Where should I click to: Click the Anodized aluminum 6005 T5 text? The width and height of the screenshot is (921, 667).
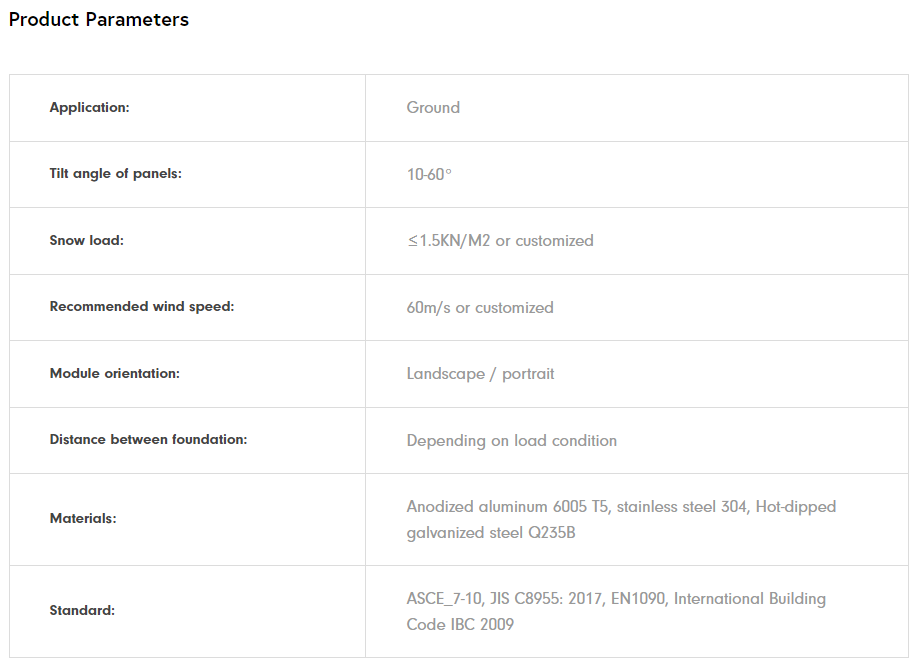point(507,506)
